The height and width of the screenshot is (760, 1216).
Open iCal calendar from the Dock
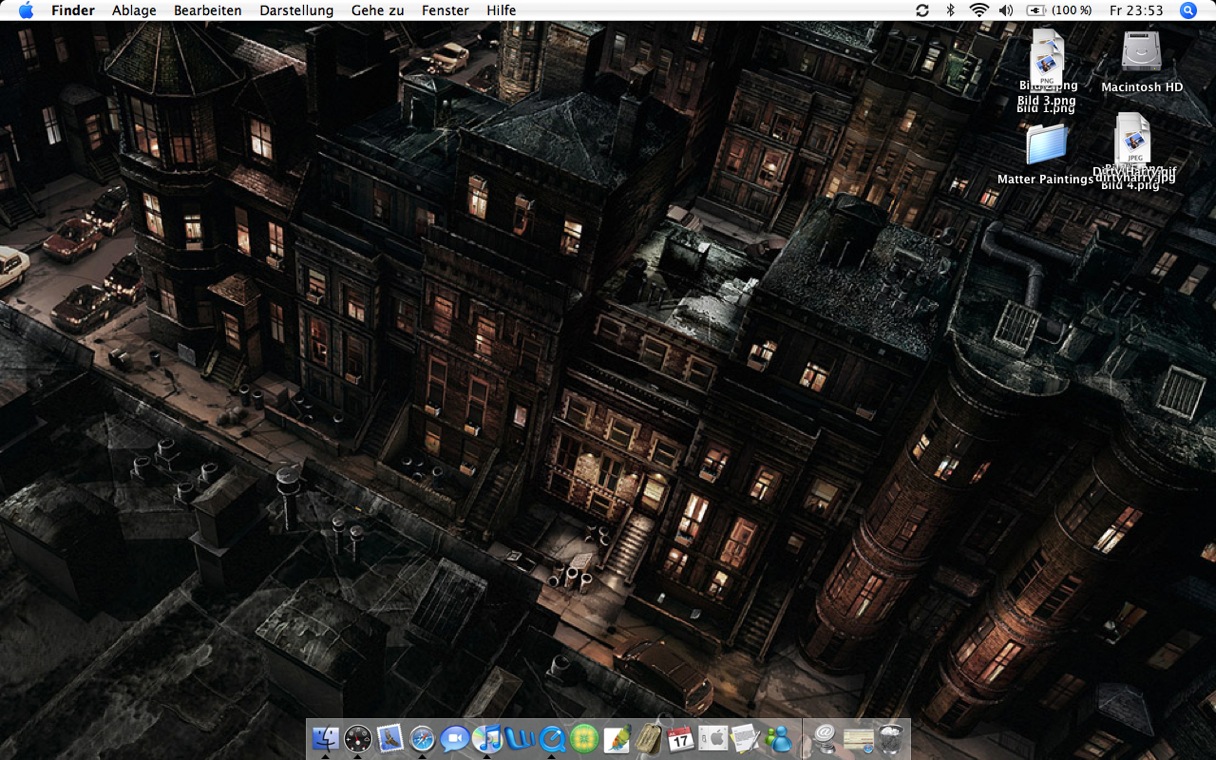click(681, 738)
